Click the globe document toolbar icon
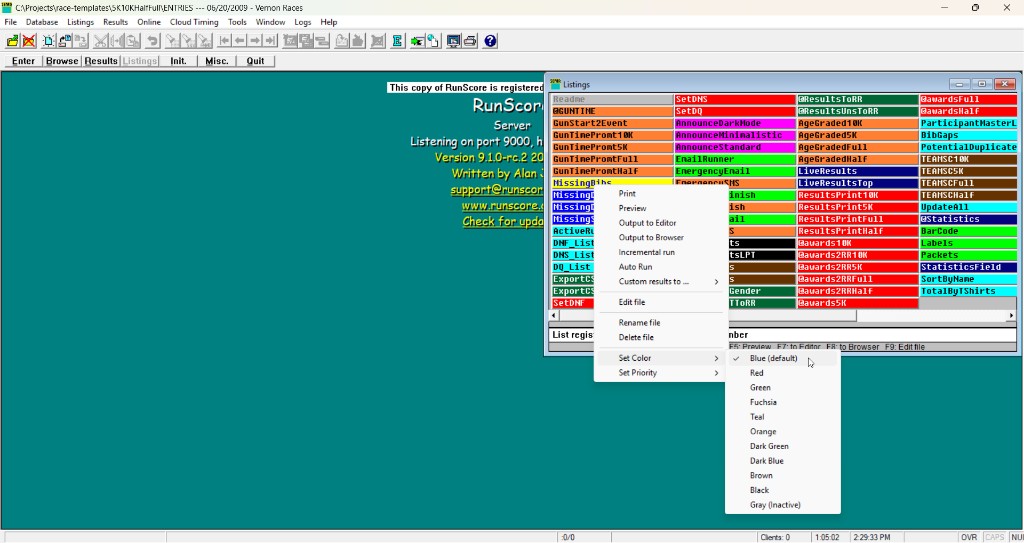This screenshot has height=543, width=1024. pyautogui.click(x=433, y=41)
